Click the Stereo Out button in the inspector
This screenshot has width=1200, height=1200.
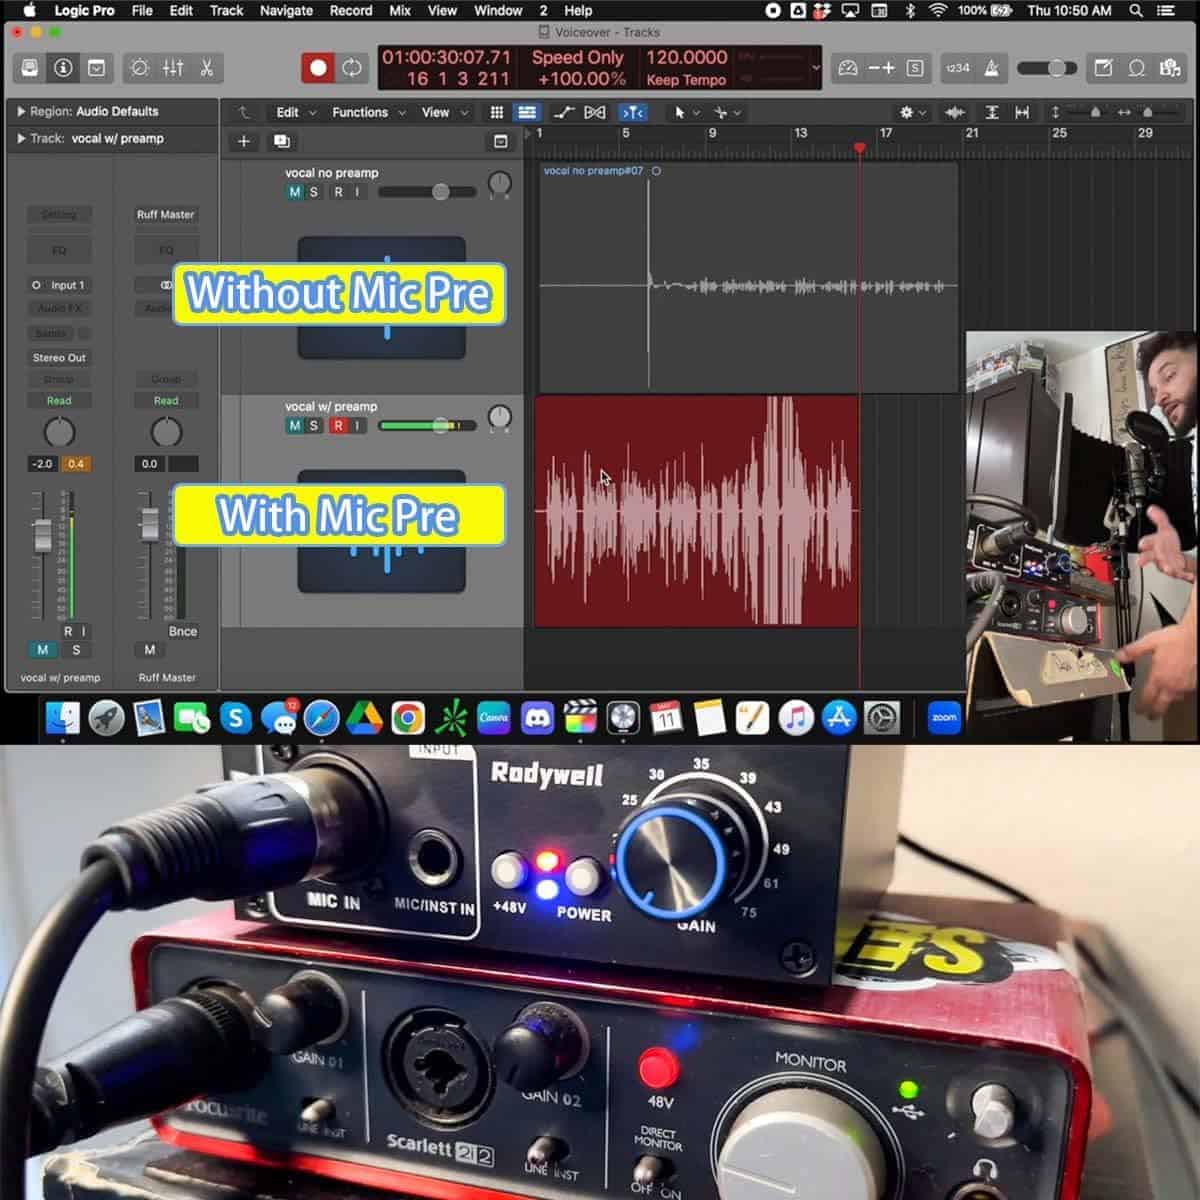59,357
